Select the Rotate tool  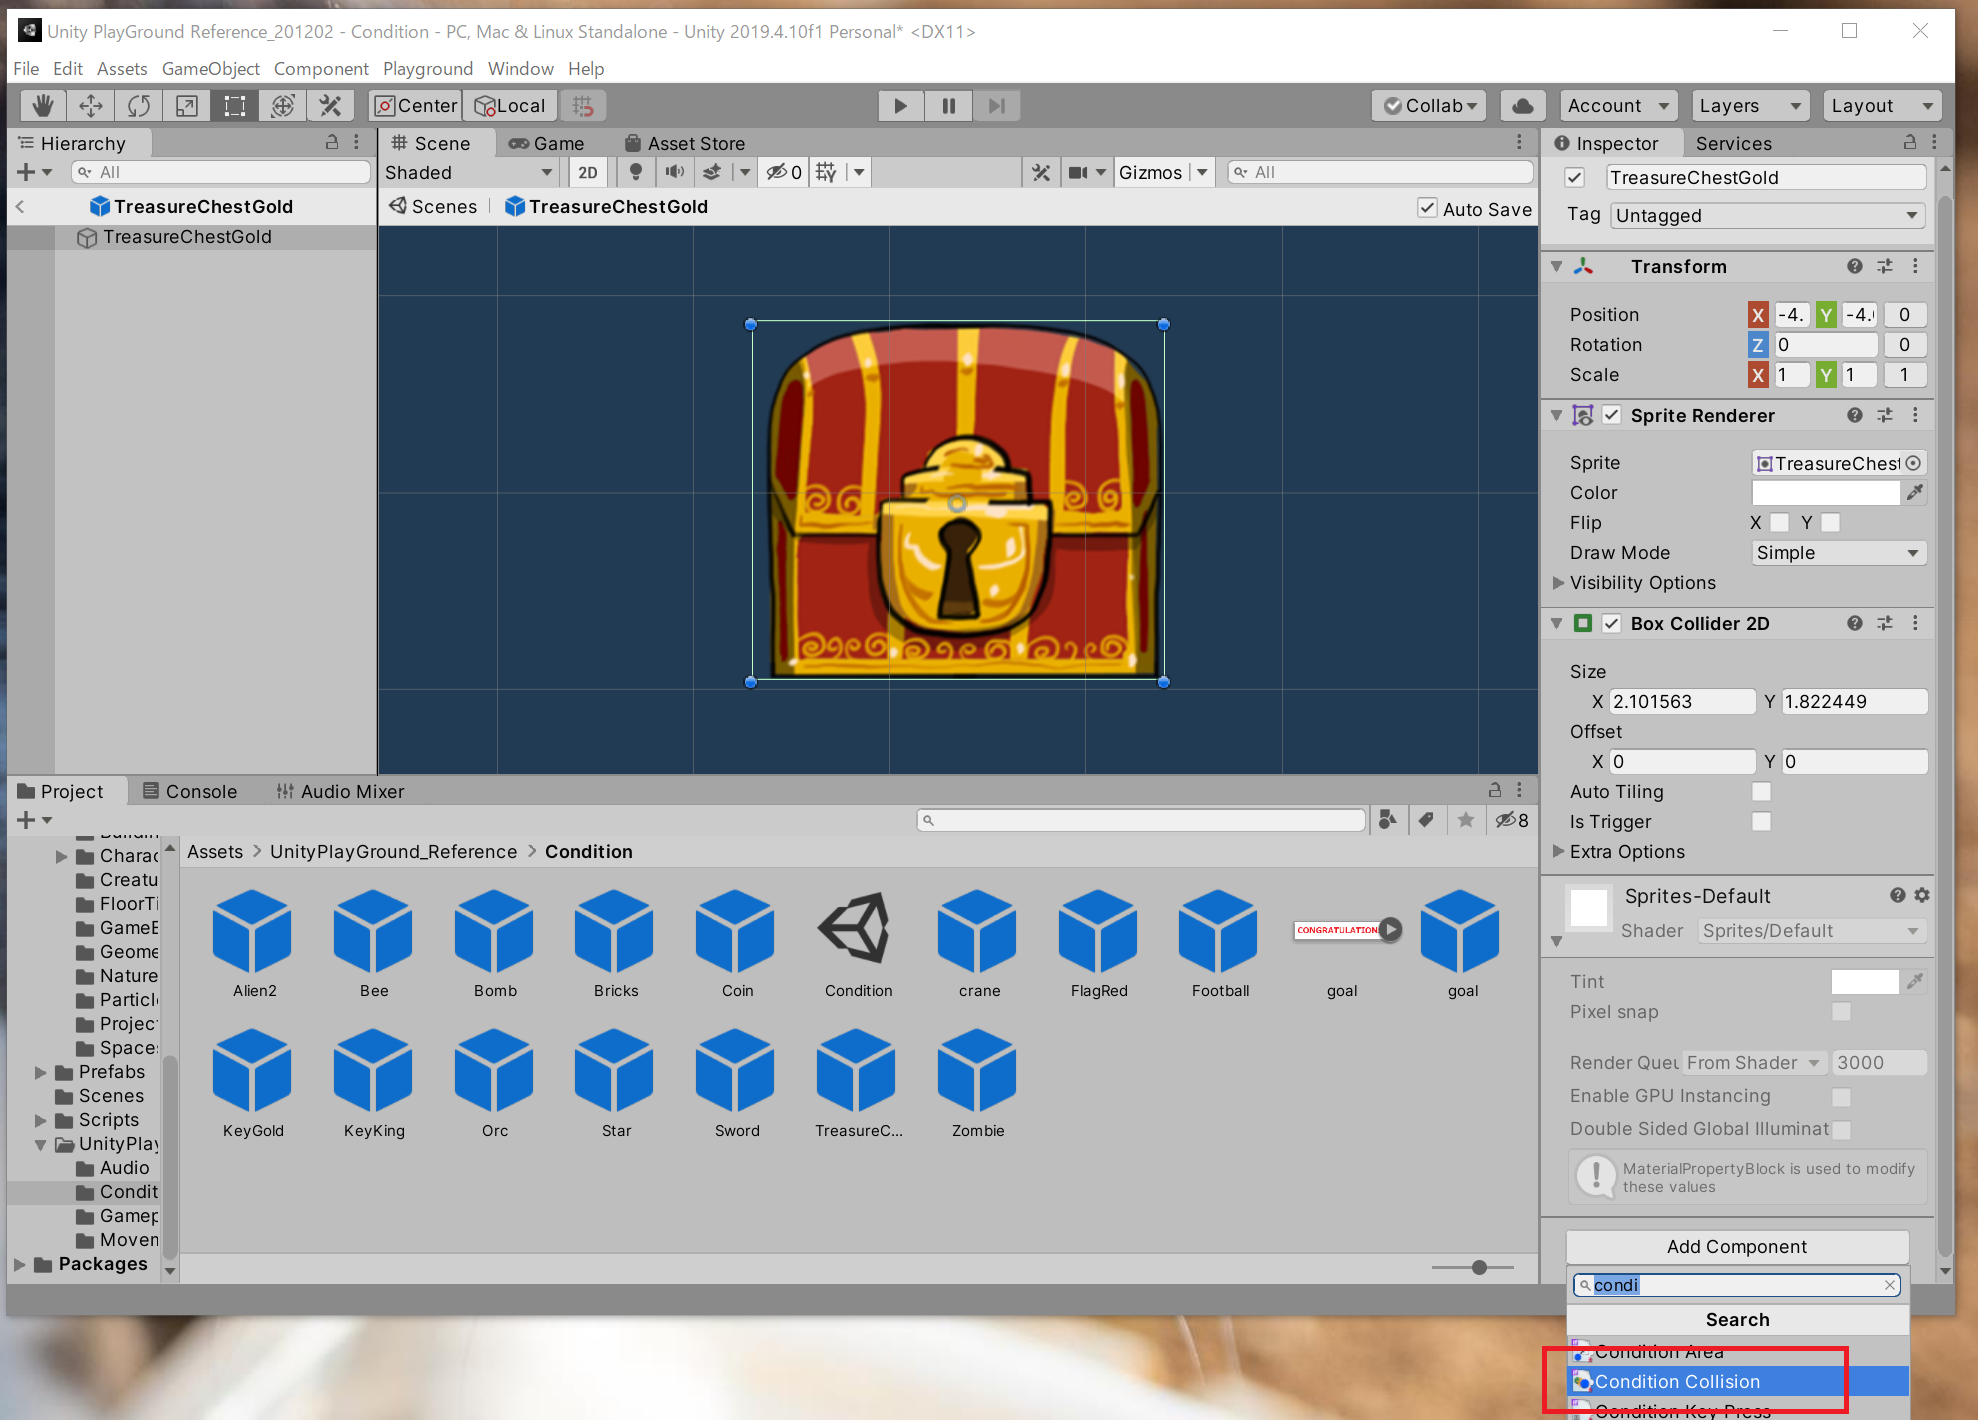[138, 106]
